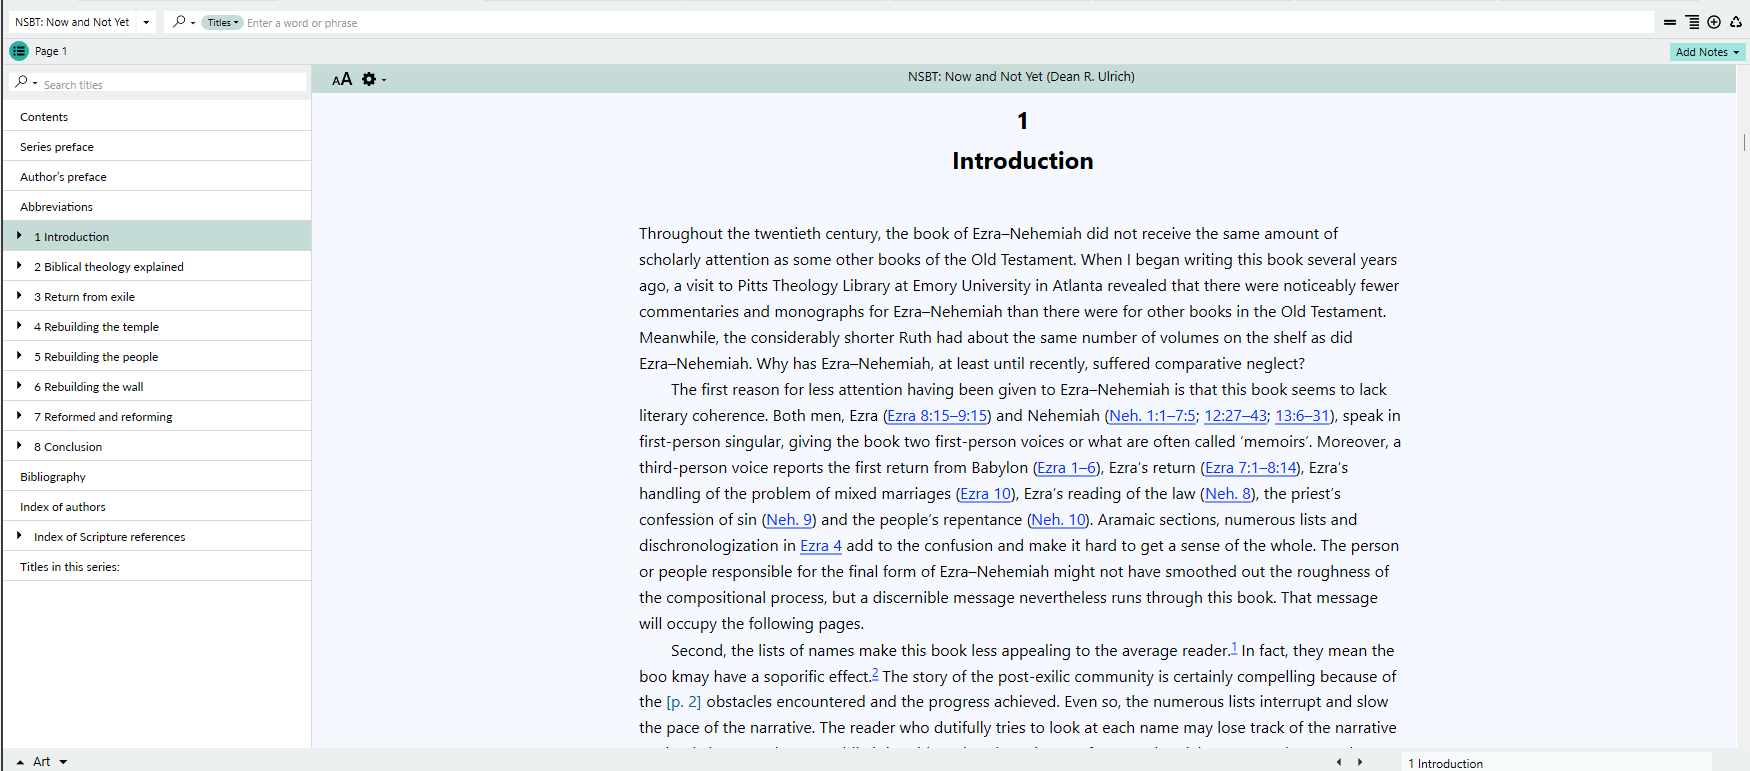
Task: Follow the Neh. 10 link
Action: [x=1059, y=520]
